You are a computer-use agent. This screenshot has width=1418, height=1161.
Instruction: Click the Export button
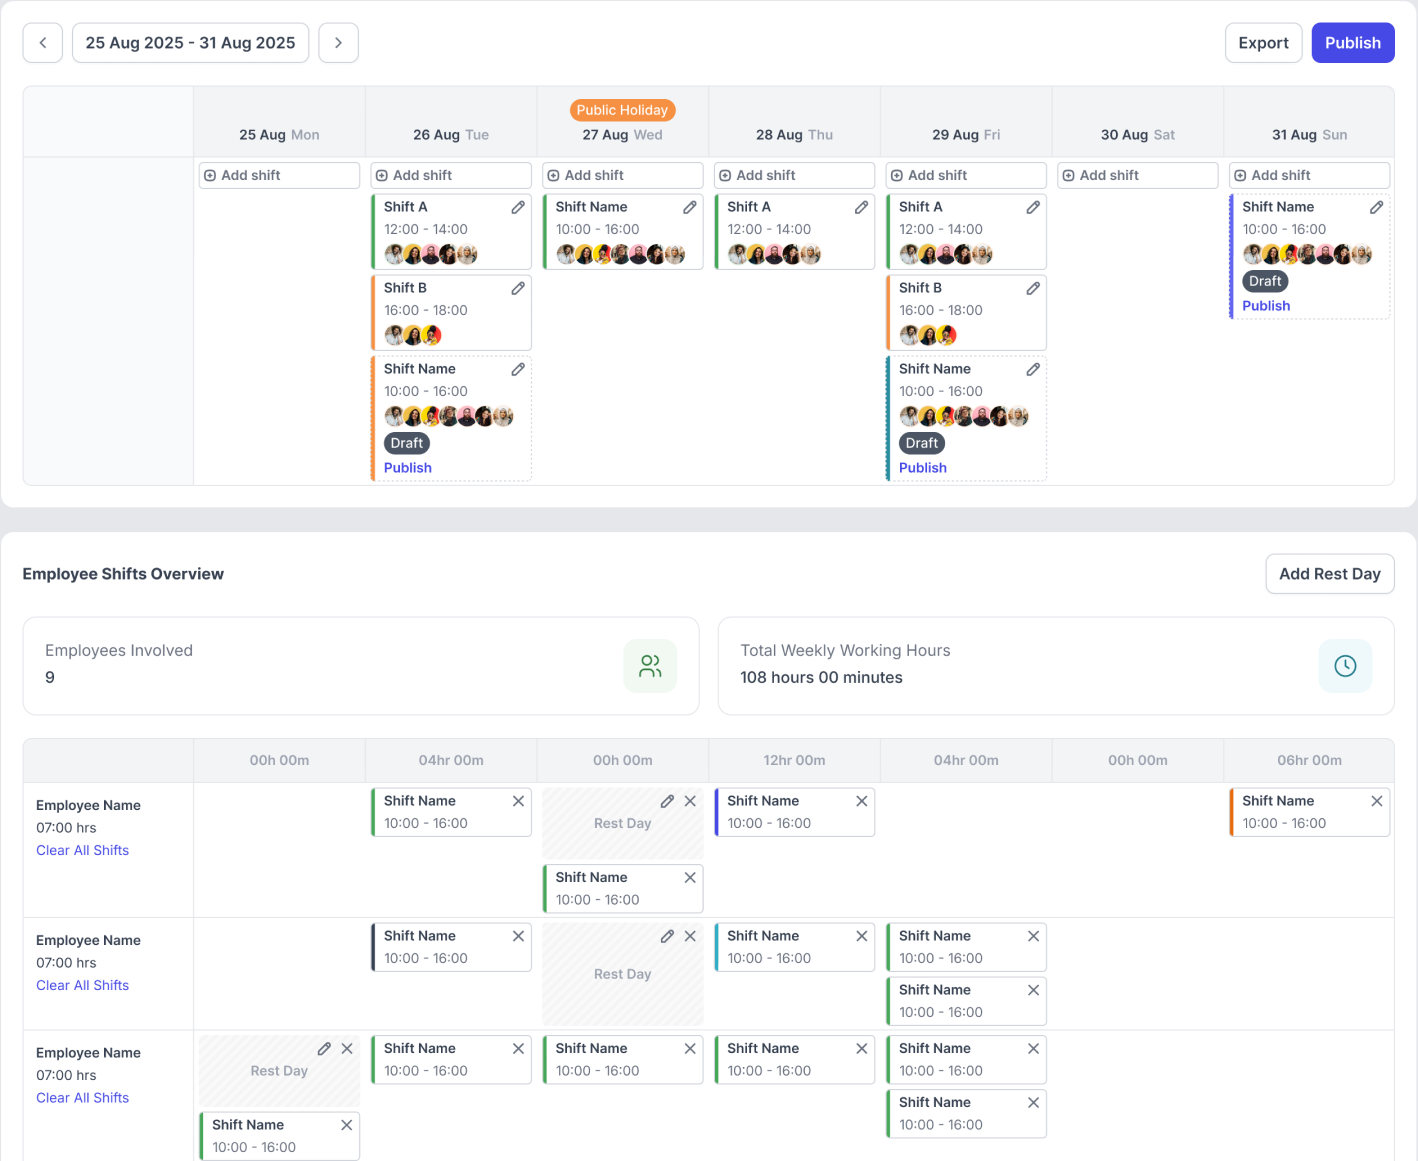1263,43
